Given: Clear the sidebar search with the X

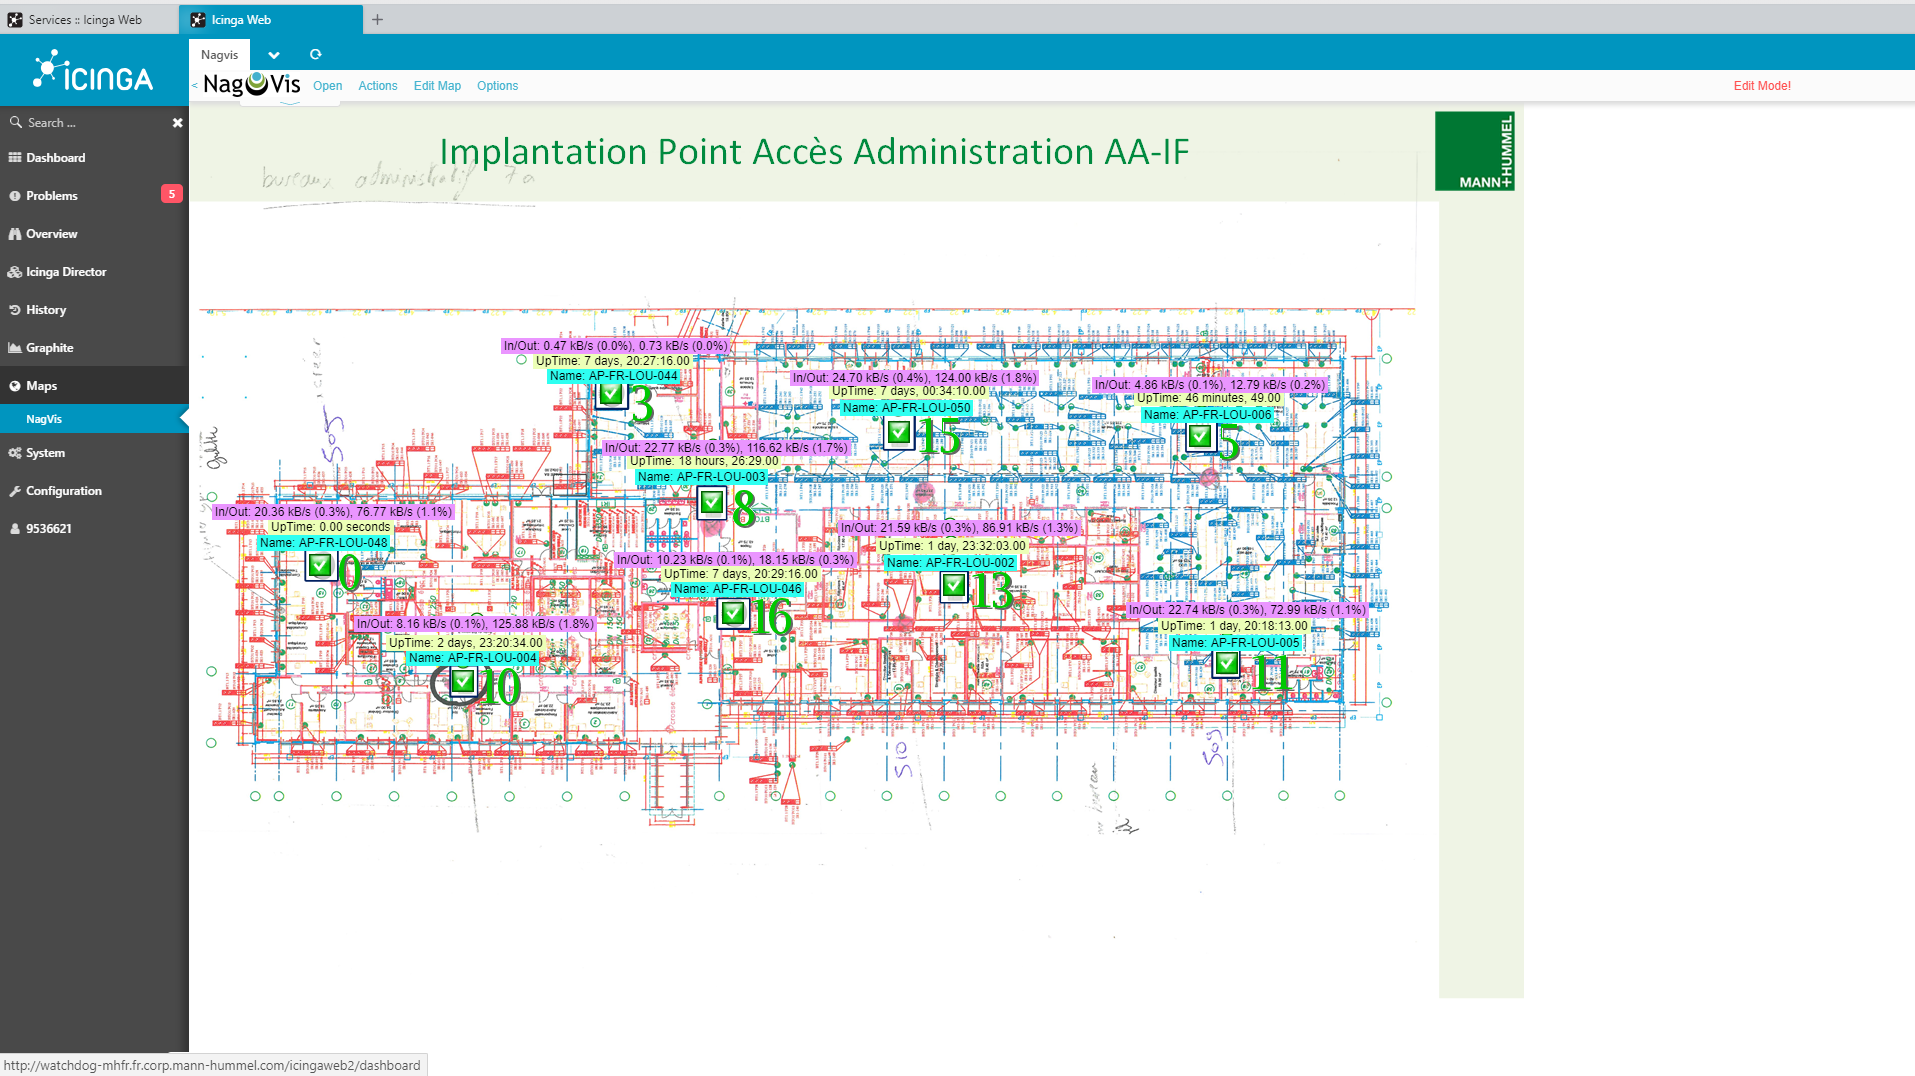Looking at the screenshot, I should [x=177, y=123].
